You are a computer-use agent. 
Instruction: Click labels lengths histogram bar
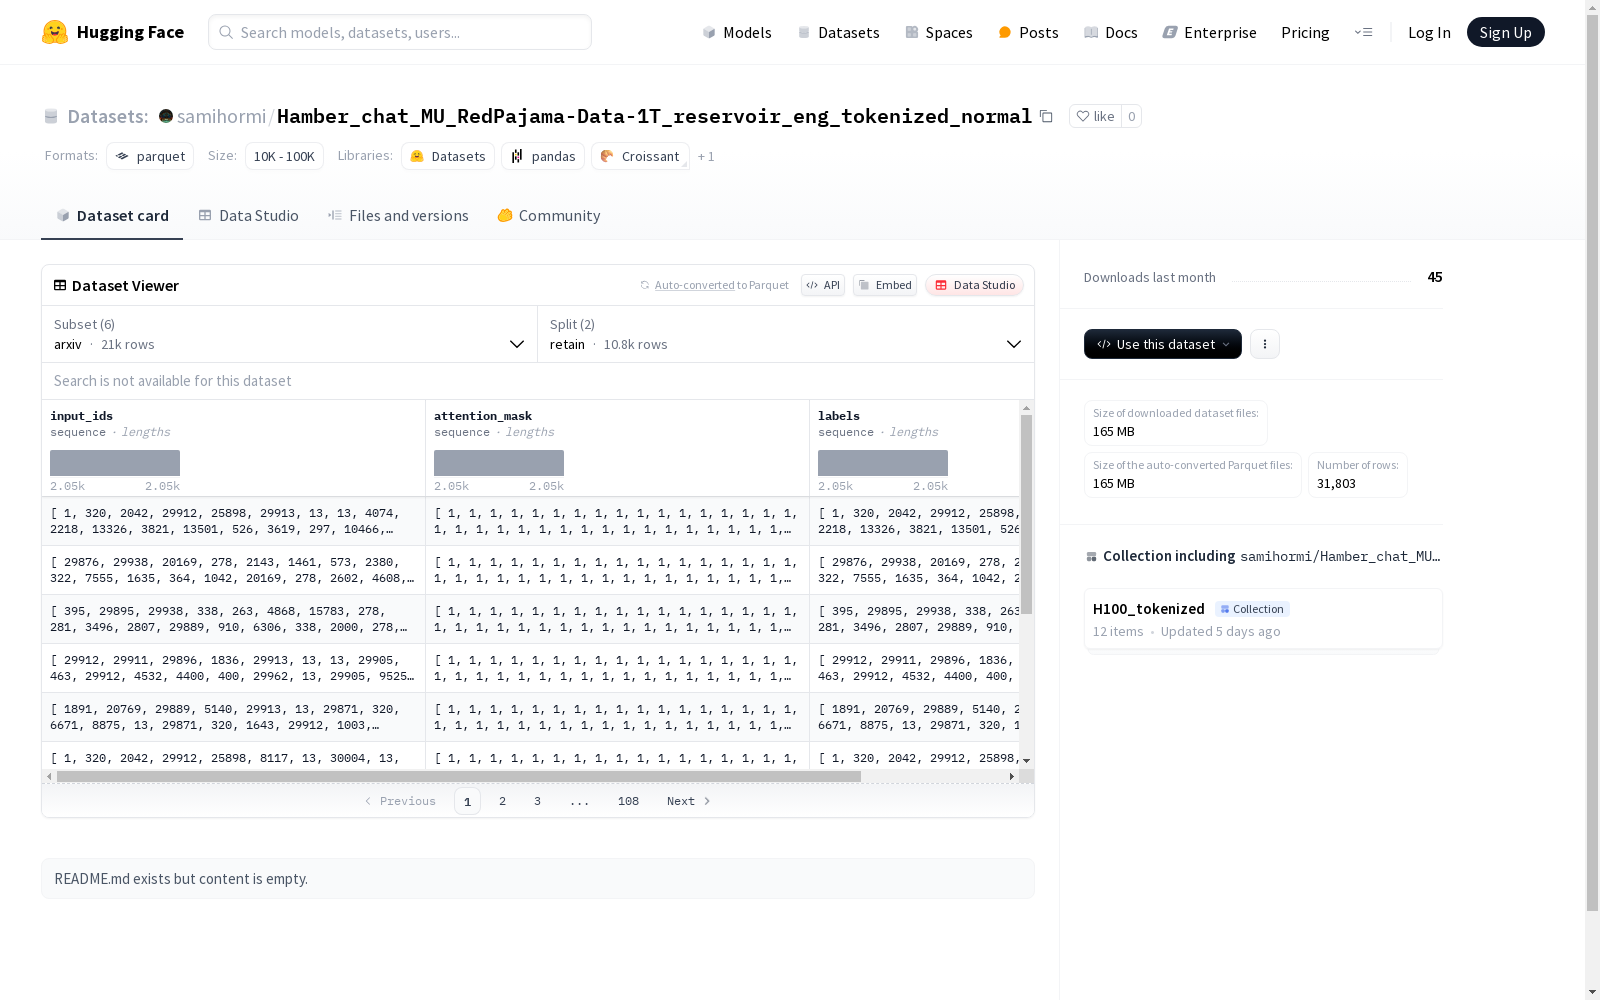tap(883, 463)
